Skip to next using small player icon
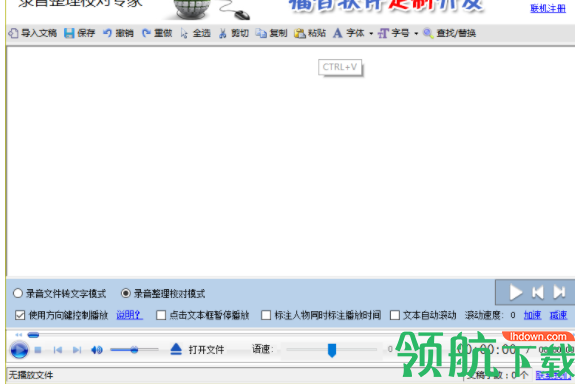 point(77,350)
